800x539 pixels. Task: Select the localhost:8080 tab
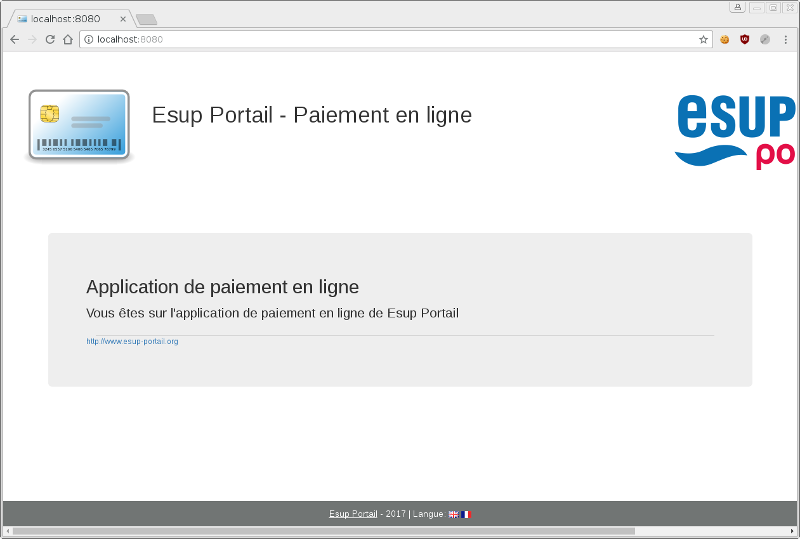point(65,19)
